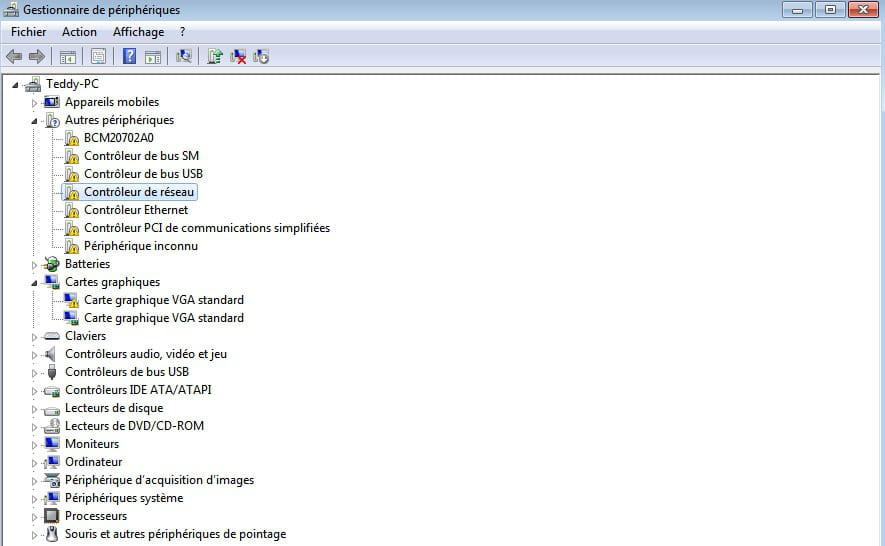885x546 pixels.
Task: Collapse the Teddy-PC root node
Action: tap(15, 85)
